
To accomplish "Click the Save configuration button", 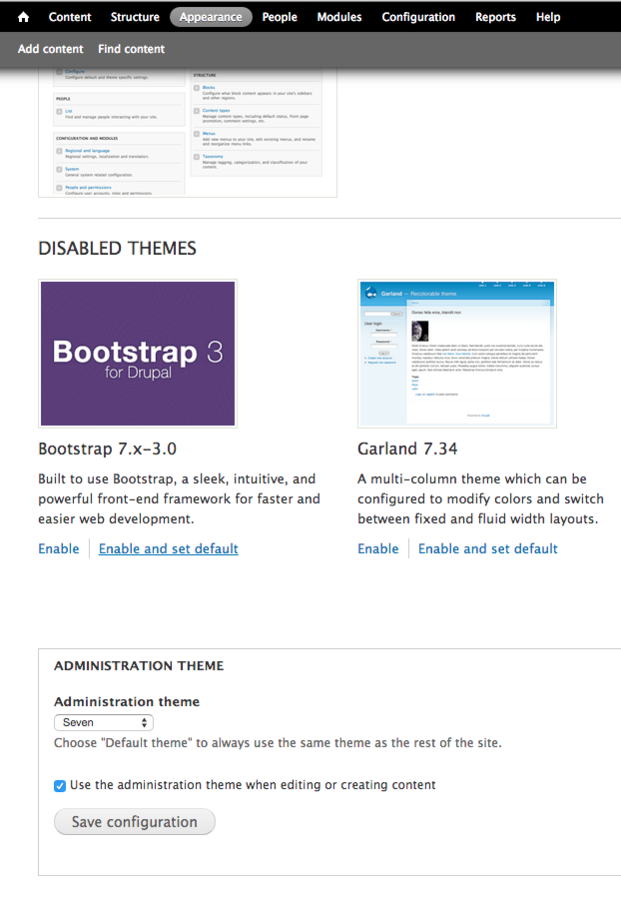I will tap(135, 822).
